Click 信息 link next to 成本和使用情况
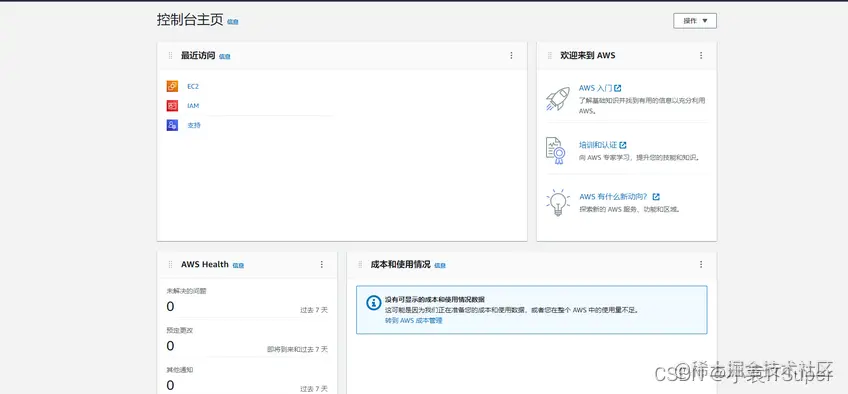 tap(440, 265)
